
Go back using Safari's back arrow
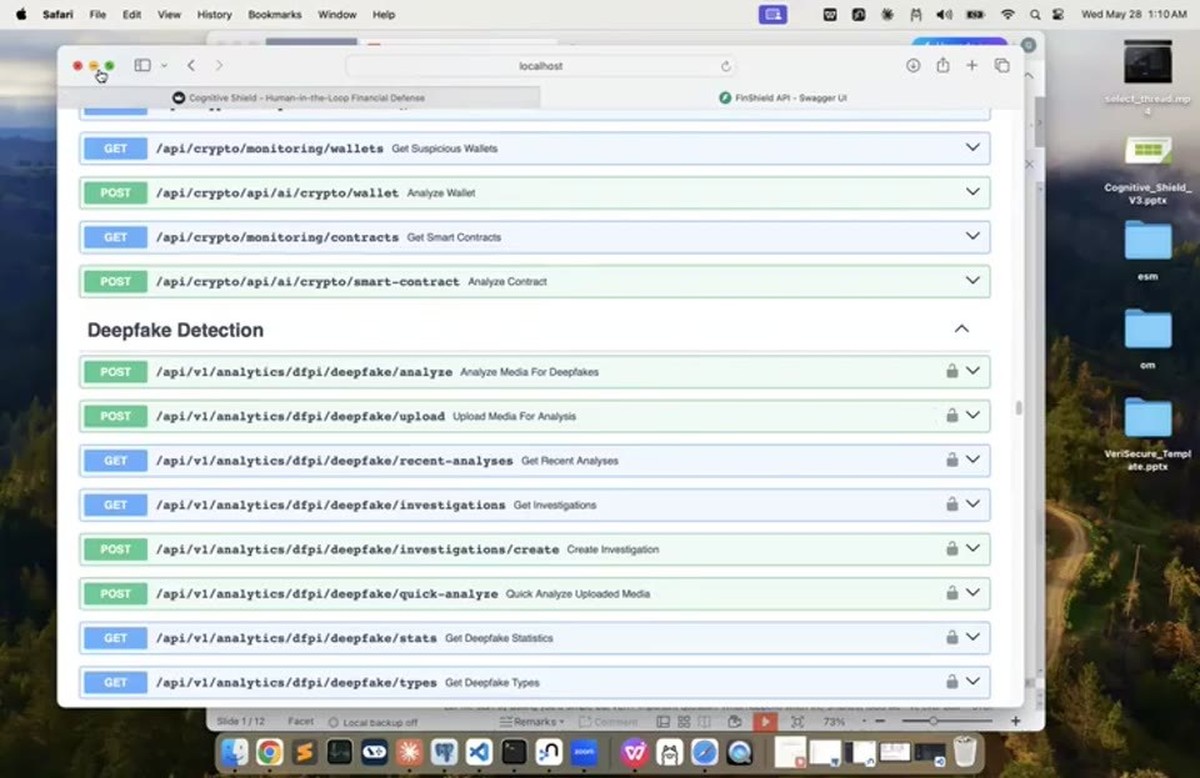click(190, 65)
